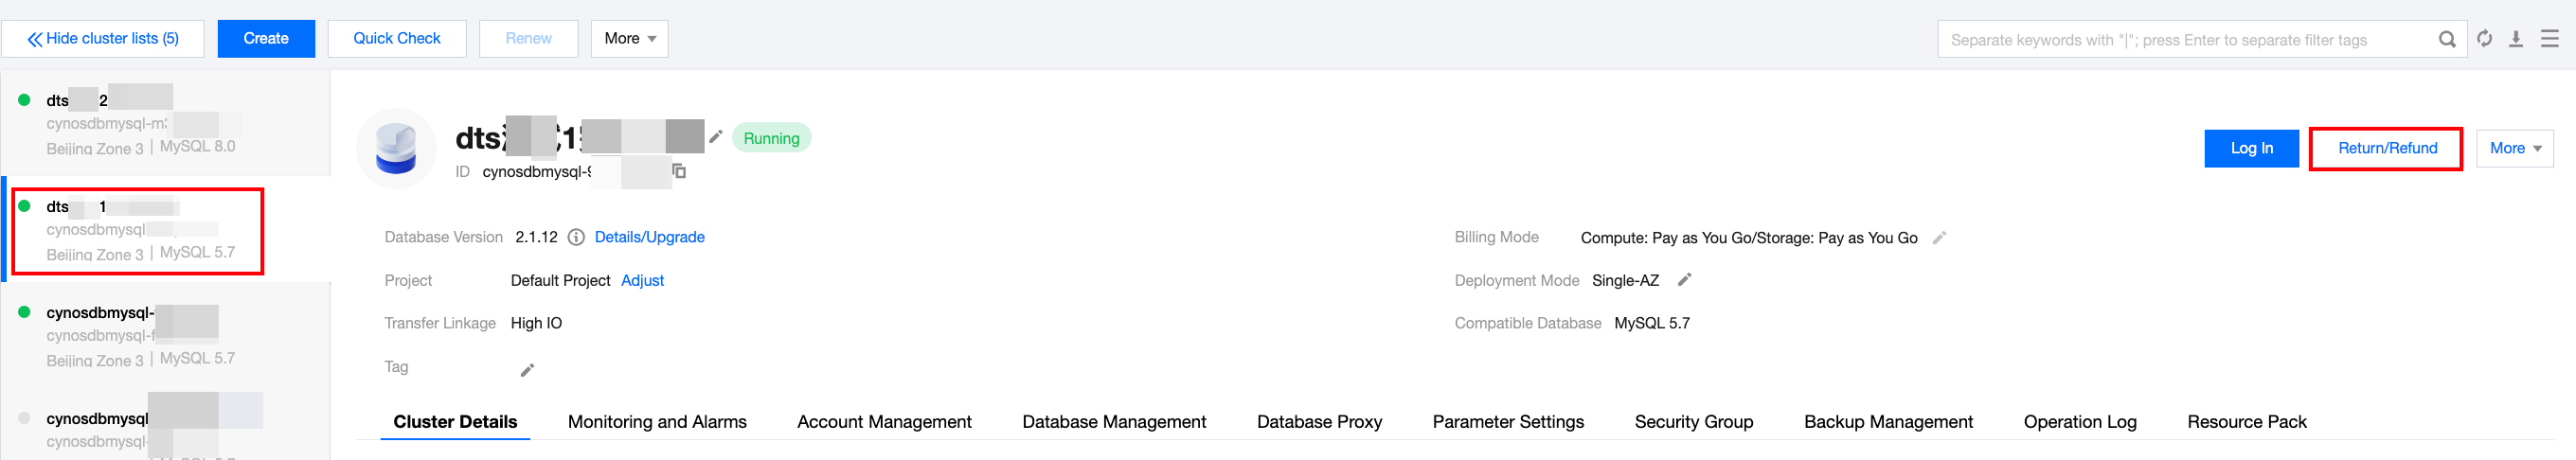Viewport: 2576px width, 460px height.
Task: Open the column settings list icon
Action: click(2550, 39)
